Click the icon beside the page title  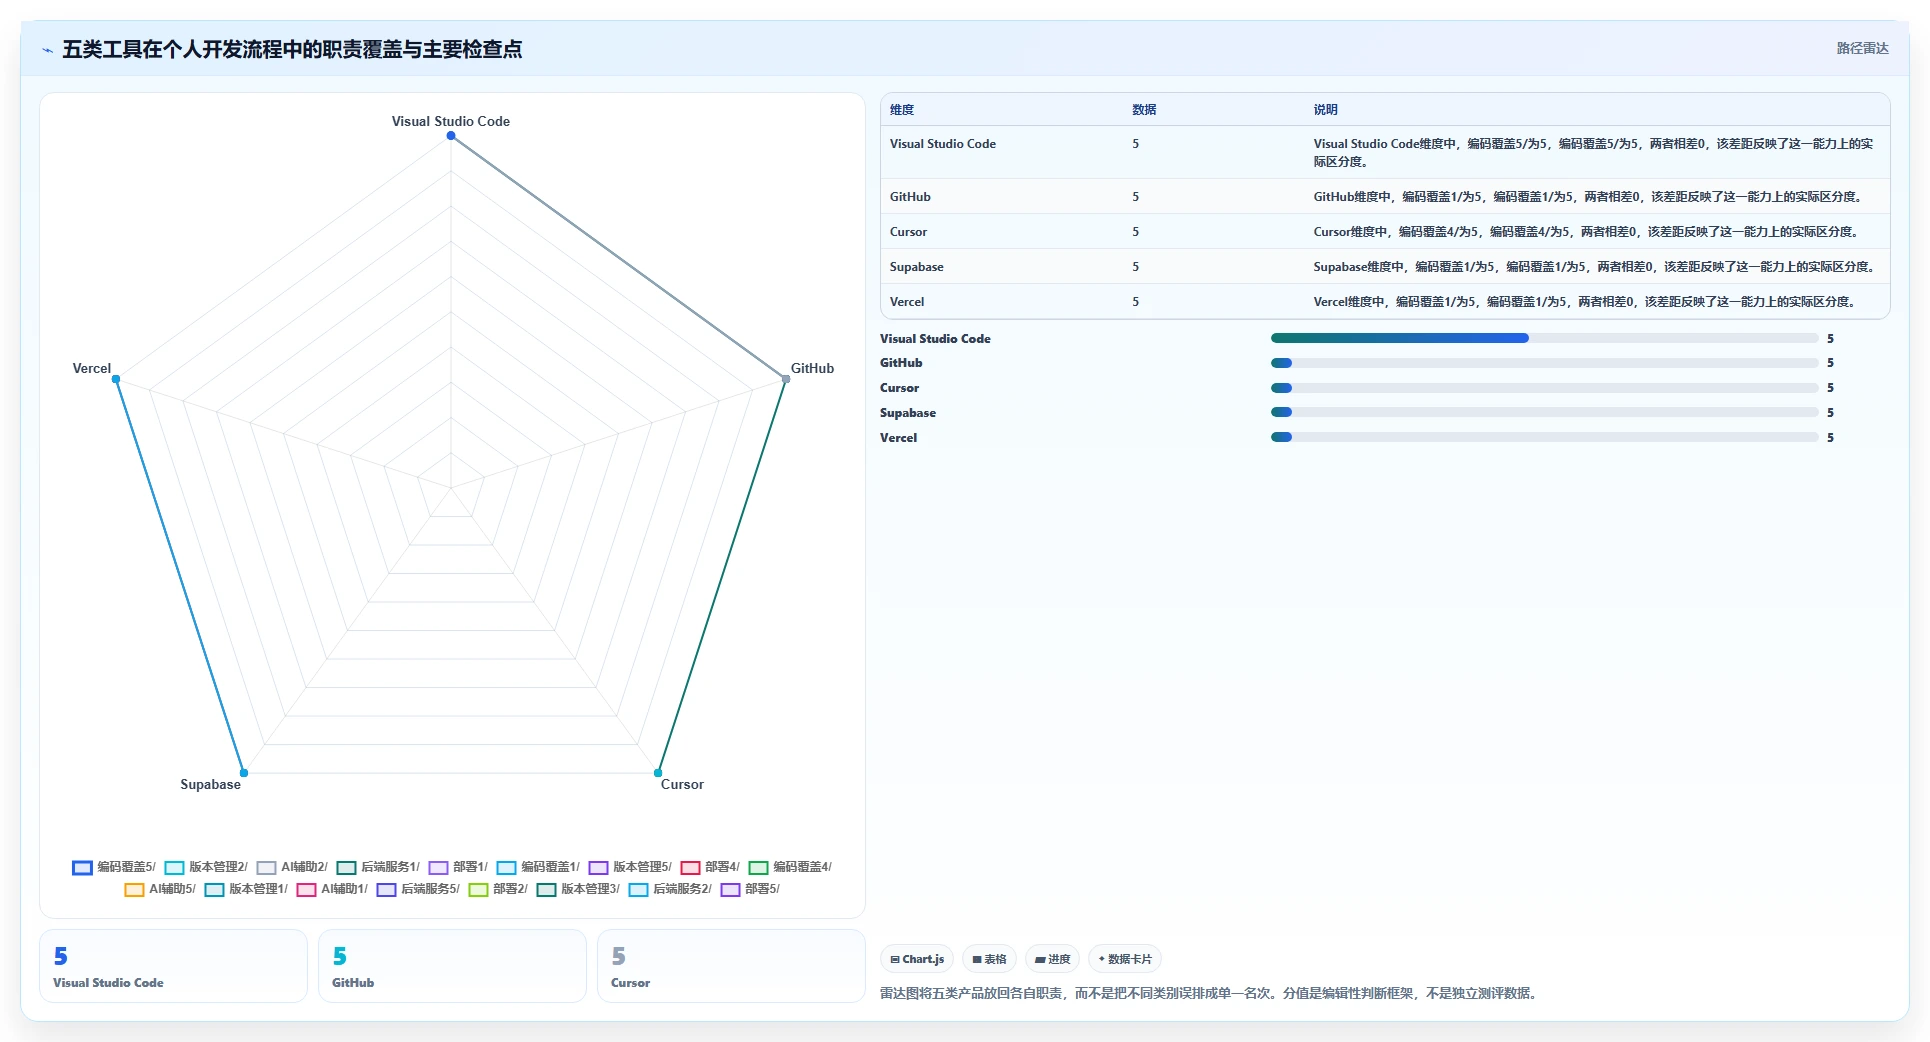tap(47, 50)
